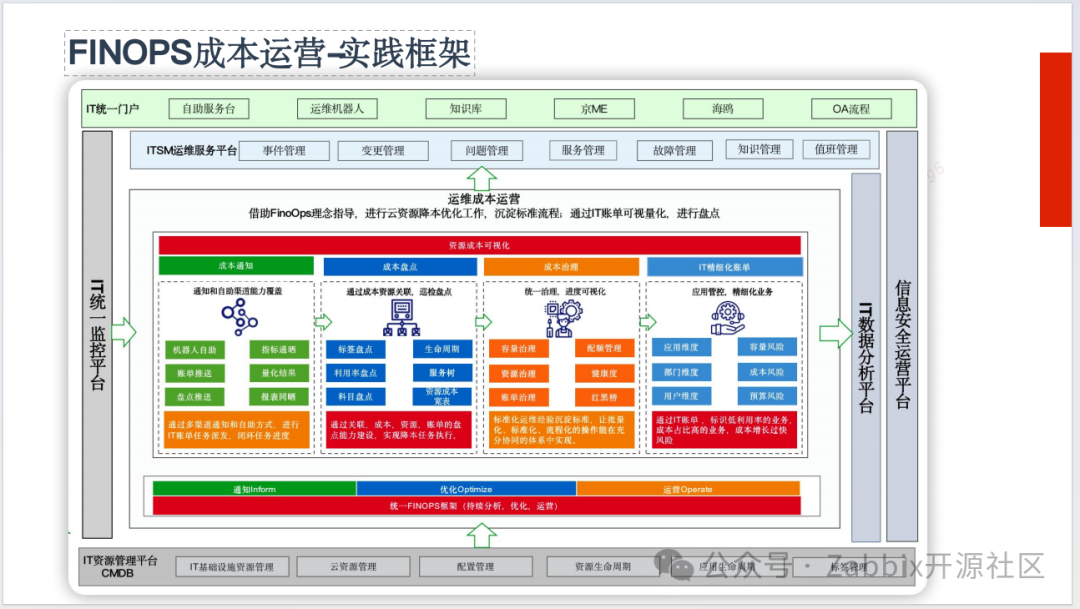Click the 健康度 block
This screenshot has width=1080, height=609.
[604, 373]
